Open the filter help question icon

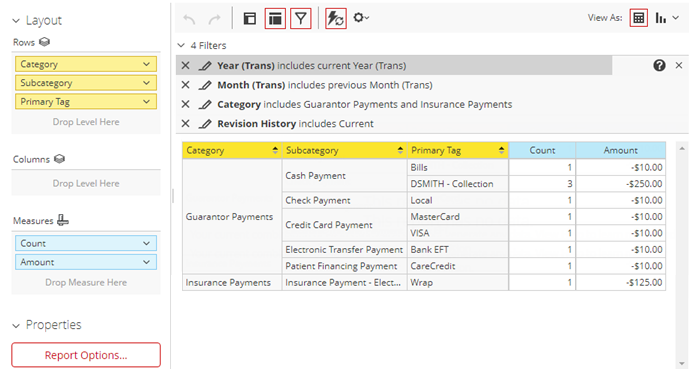659,65
